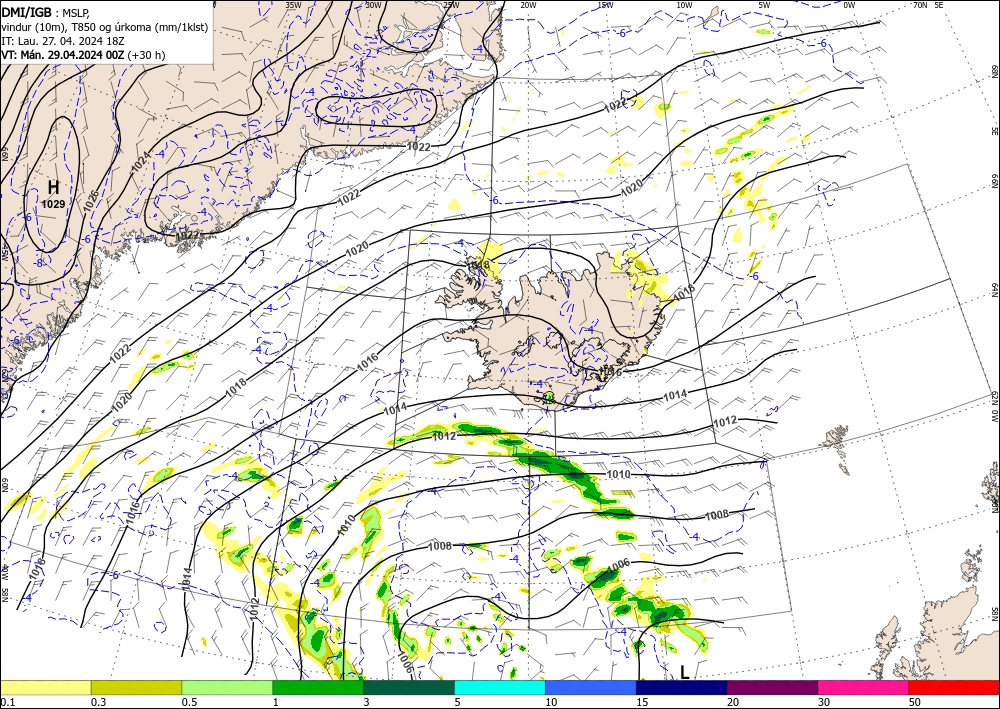Image resolution: width=1000 pixels, height=709 pixels.
Task: Click the '70N' latitude label
Action: click(x=920, y=5)
